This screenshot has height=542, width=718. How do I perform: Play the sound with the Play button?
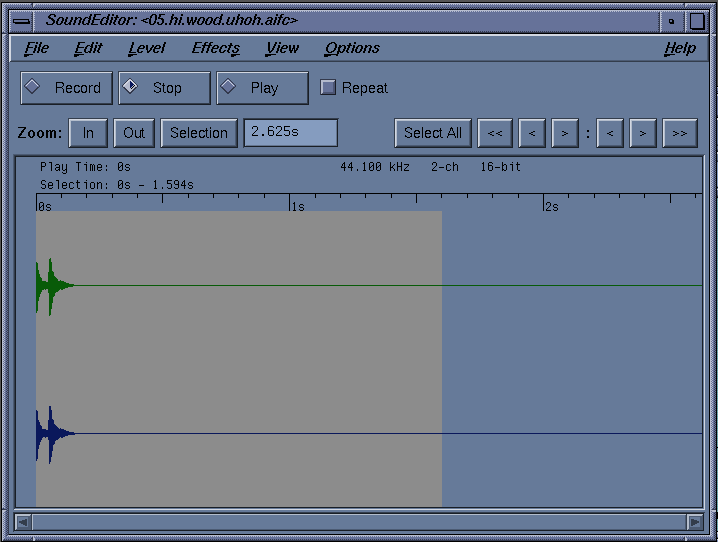click(262, 88)
